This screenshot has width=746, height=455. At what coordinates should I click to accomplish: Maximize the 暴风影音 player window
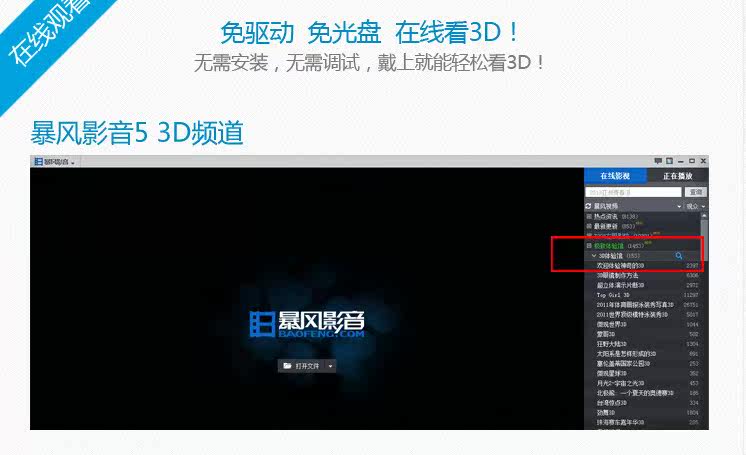point(692,161)
